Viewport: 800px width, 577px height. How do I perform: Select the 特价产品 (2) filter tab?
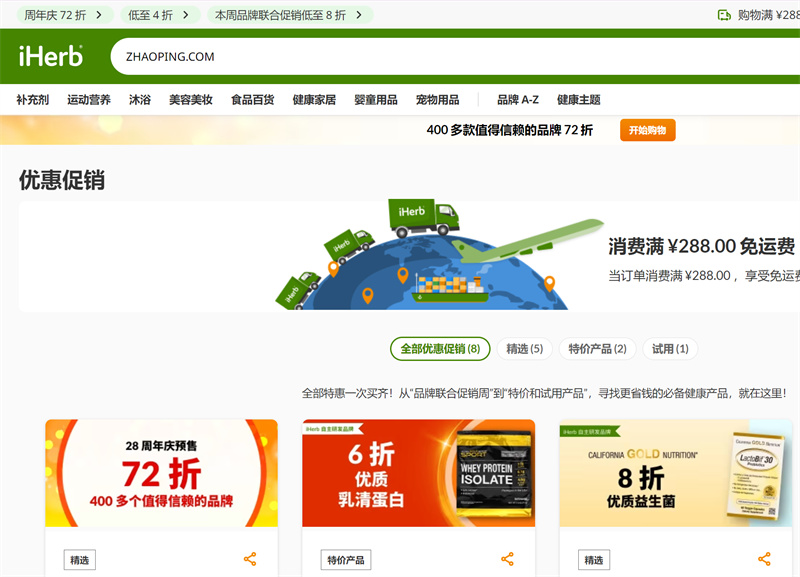click(597, 349)
